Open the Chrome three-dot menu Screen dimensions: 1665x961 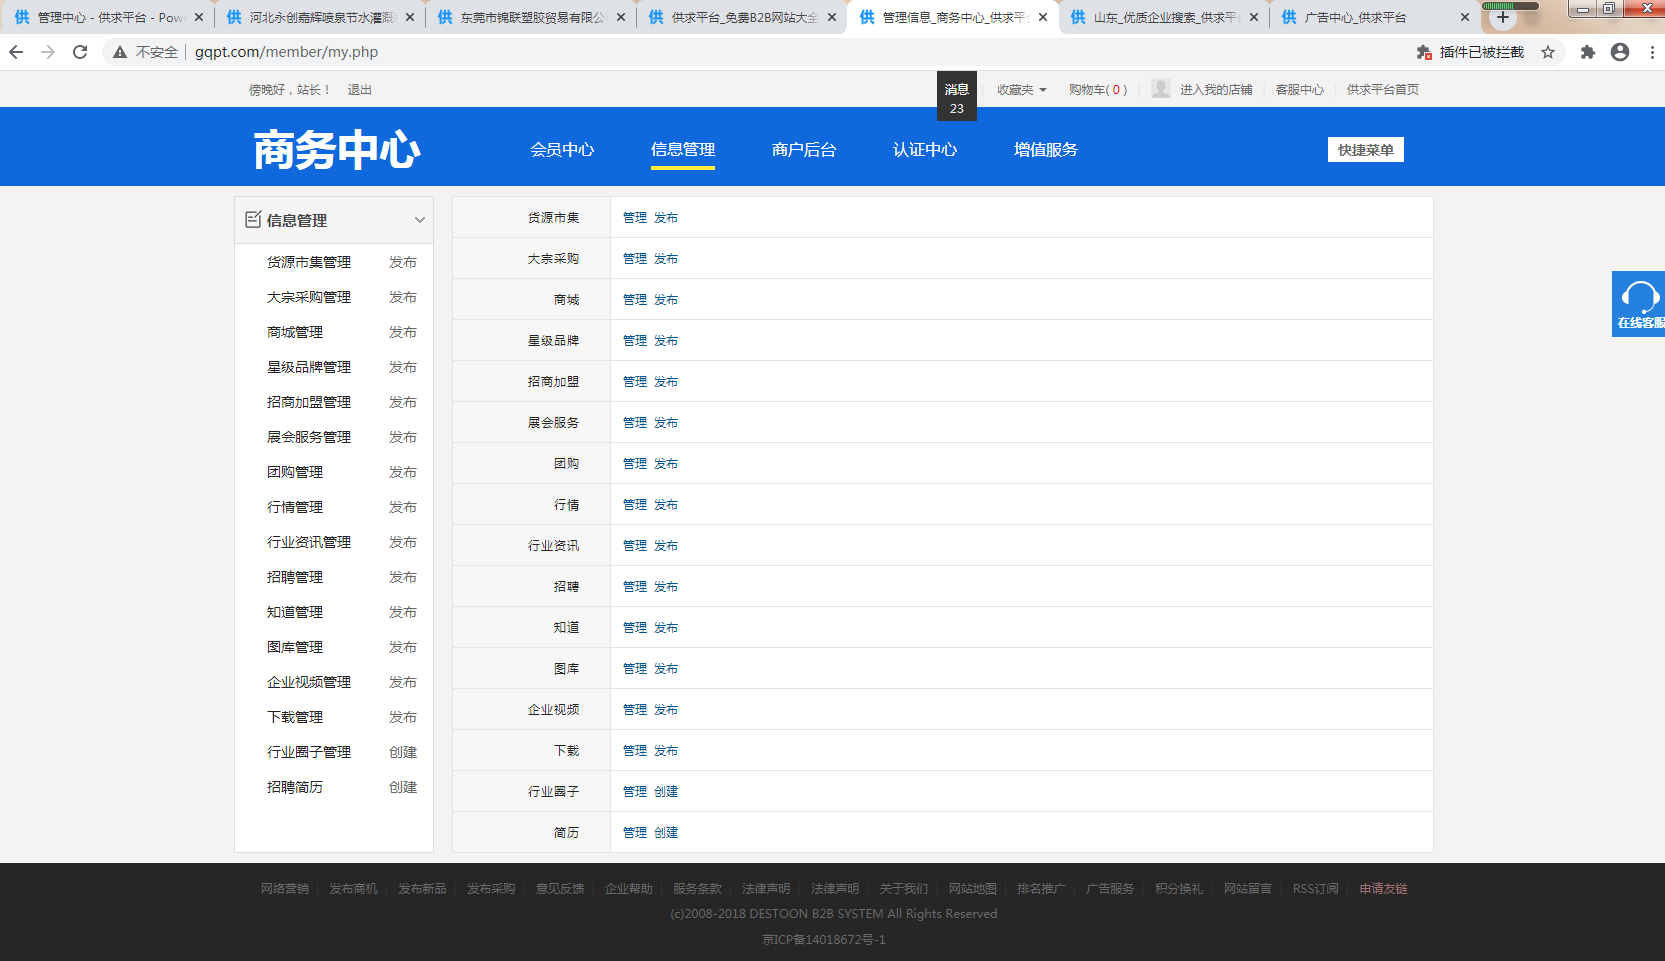(x=1651, y=52)
